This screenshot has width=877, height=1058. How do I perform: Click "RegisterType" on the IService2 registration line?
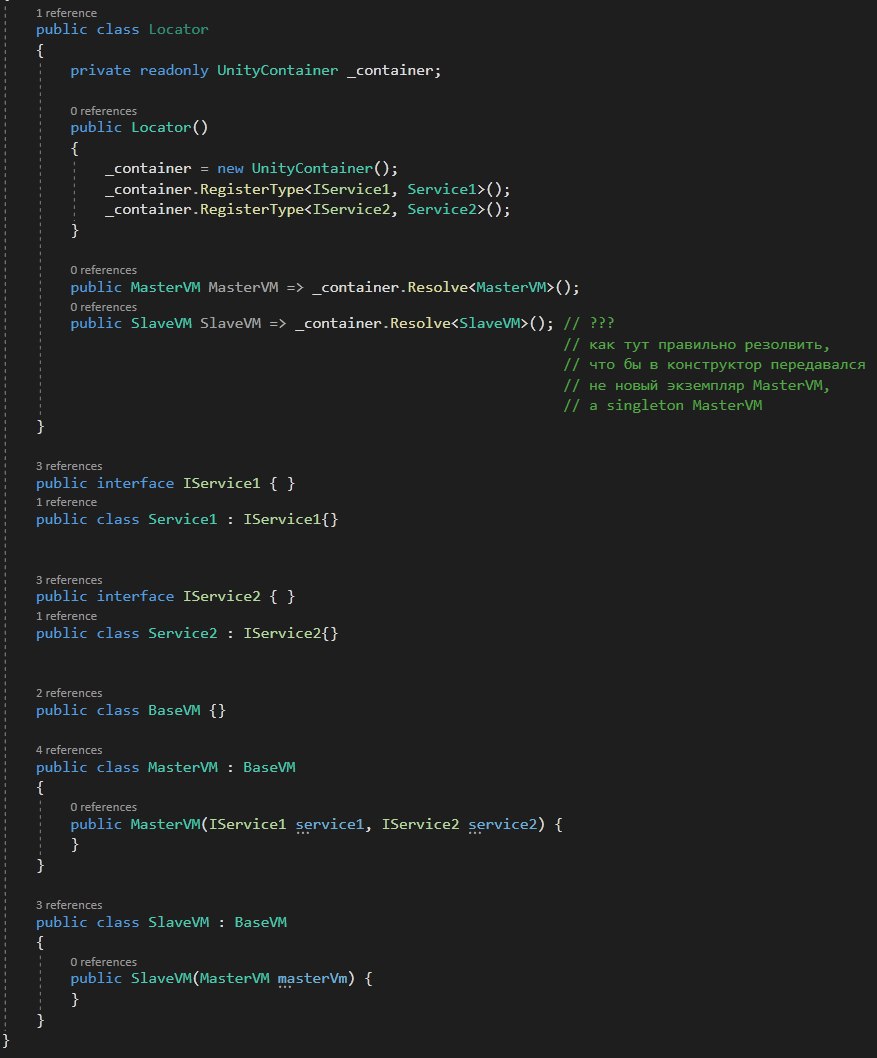point(252,210)
